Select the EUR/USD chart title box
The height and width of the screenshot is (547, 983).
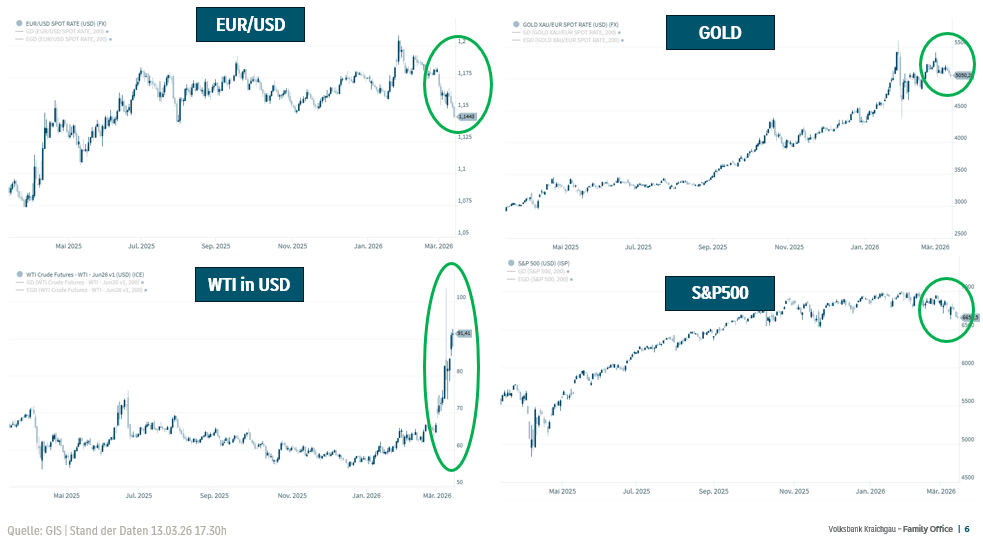click(x=250, y=24)
